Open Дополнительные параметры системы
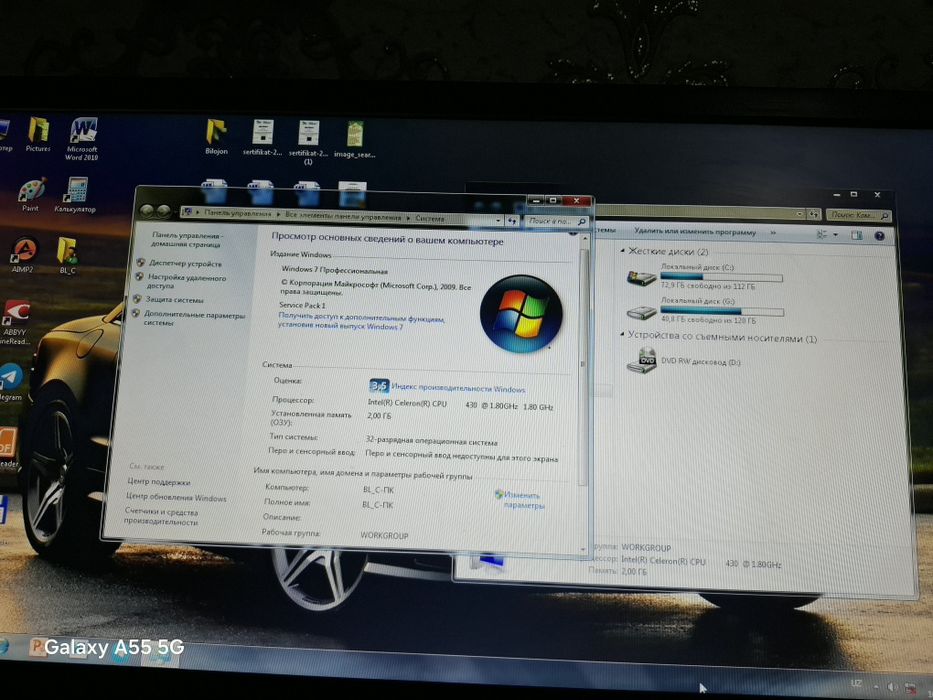 point(194,318)
